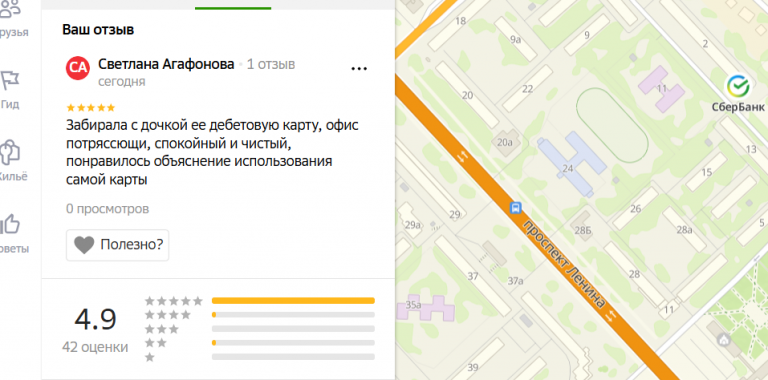This screenshot has height=380, width=768.
Task: Filter by two-star rating bar
Action: [x=293, y=343]
